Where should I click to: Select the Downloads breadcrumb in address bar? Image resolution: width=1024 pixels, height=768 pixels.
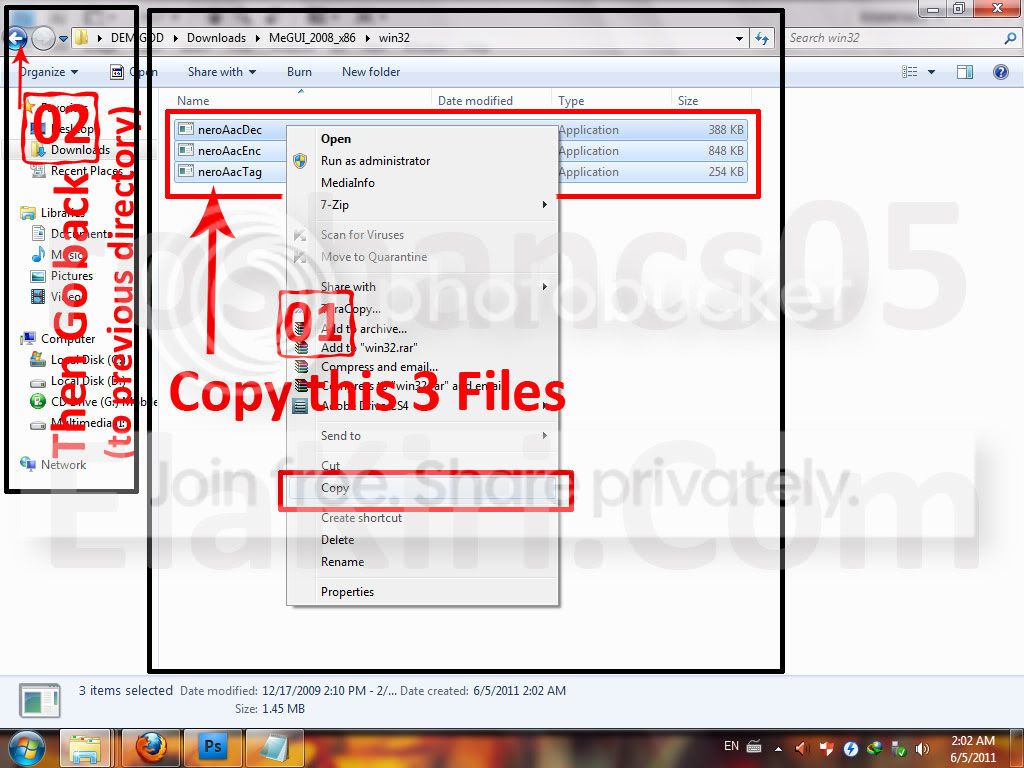tap(216, 38)
